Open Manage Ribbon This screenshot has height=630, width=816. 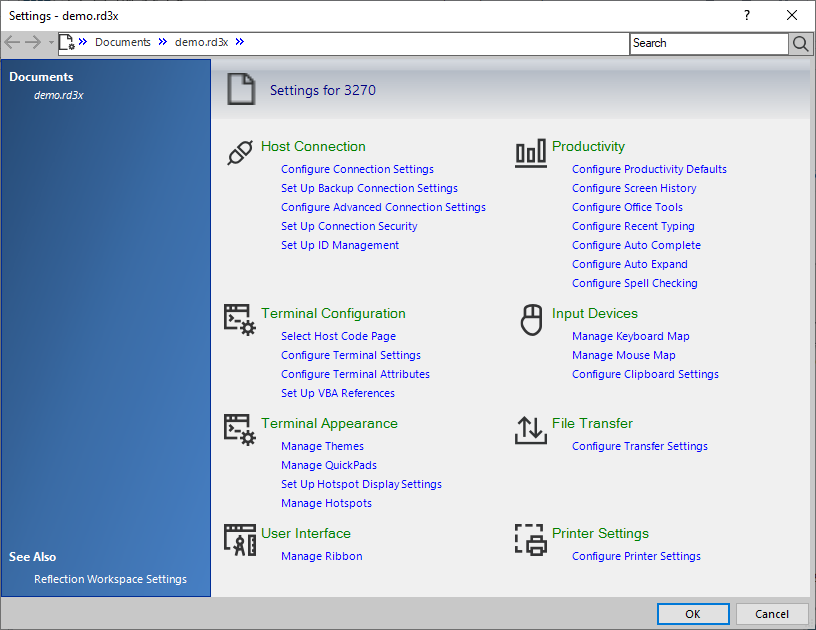point(322,556)
